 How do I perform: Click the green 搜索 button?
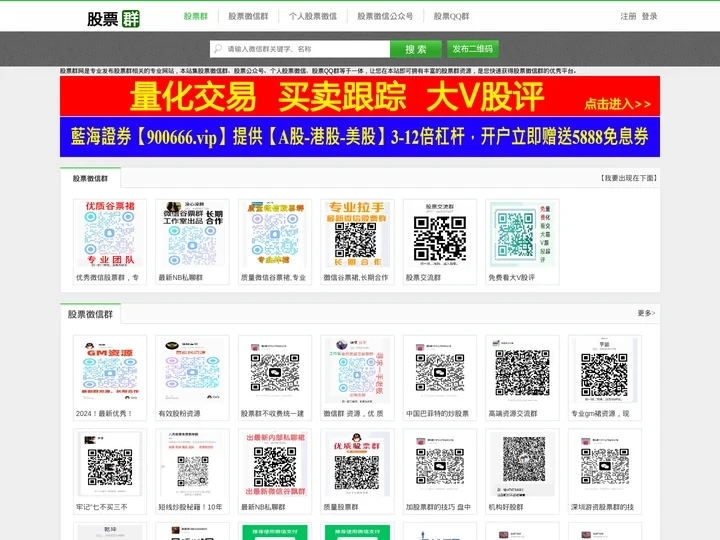(416, 49)
